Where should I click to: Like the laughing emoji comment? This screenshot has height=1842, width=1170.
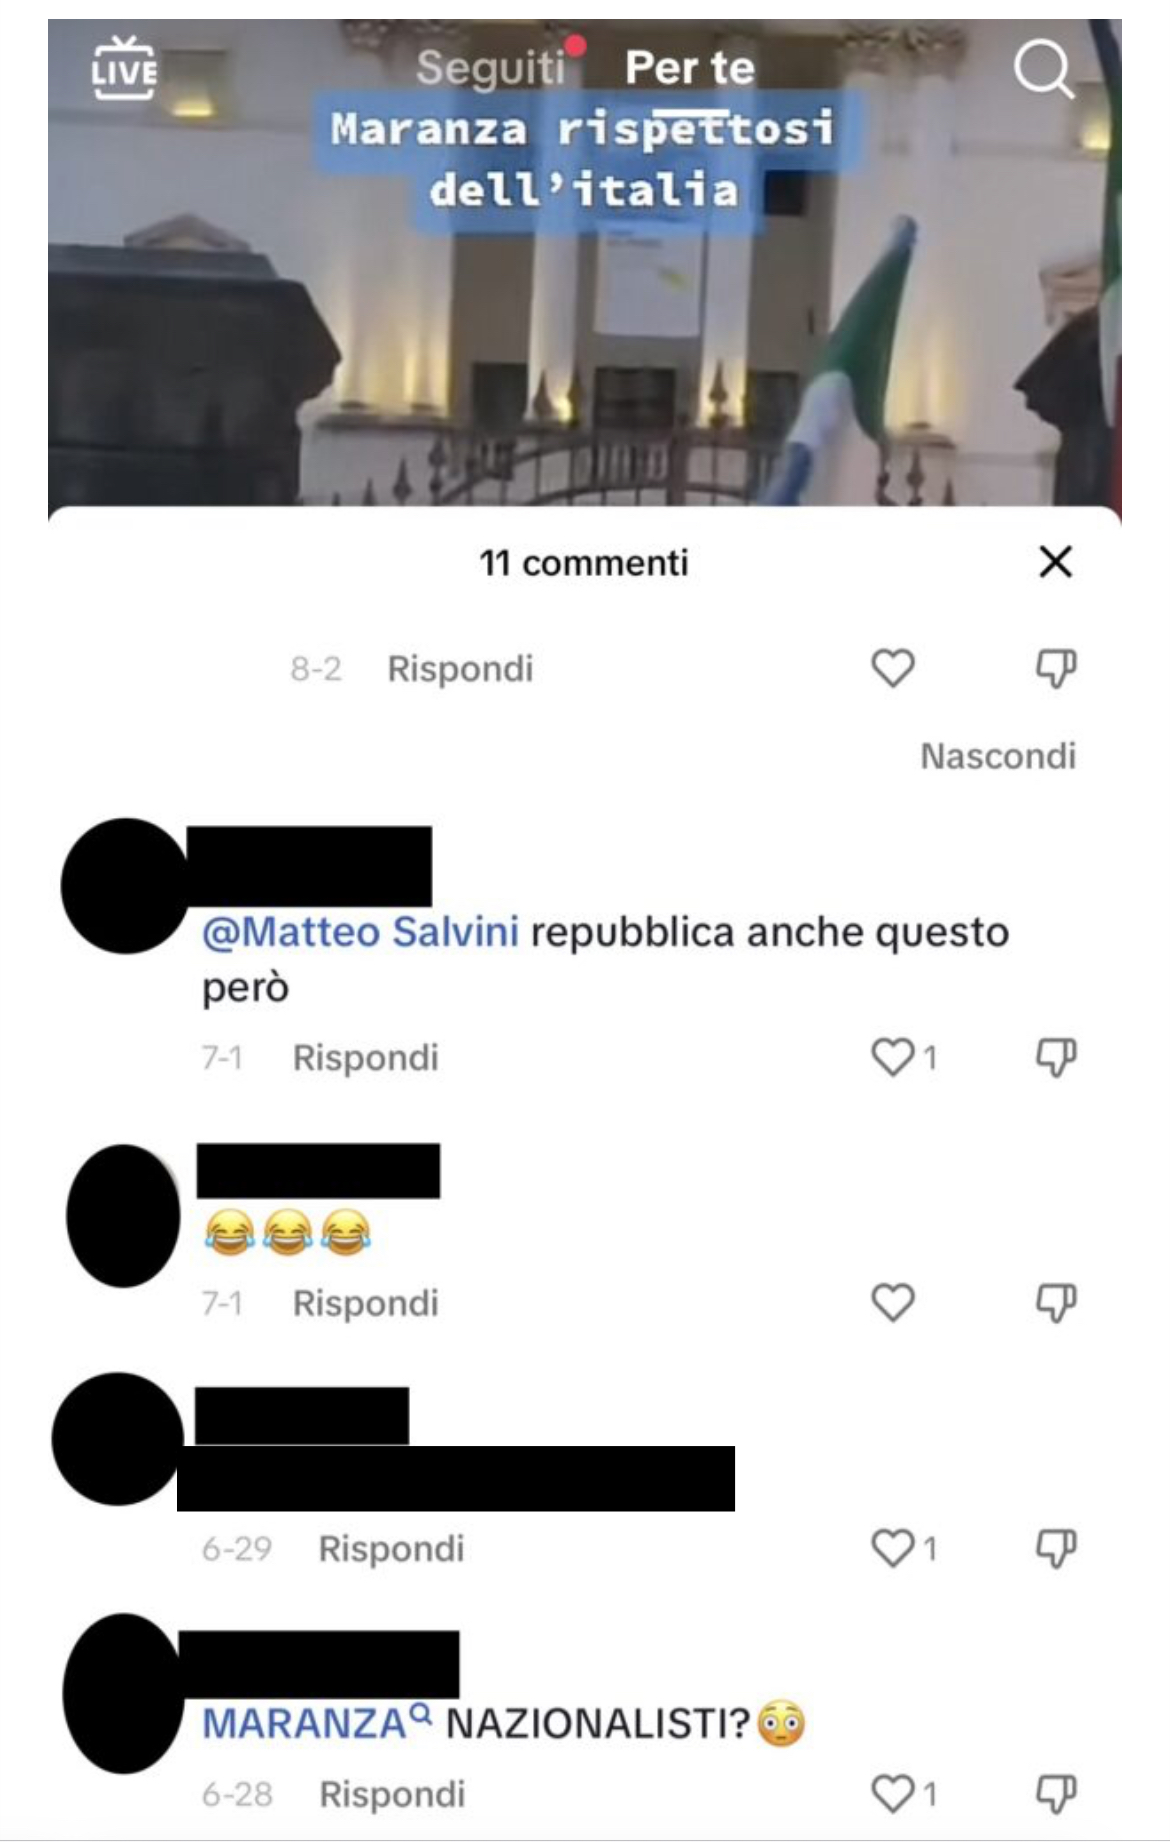pos(893,1303)
